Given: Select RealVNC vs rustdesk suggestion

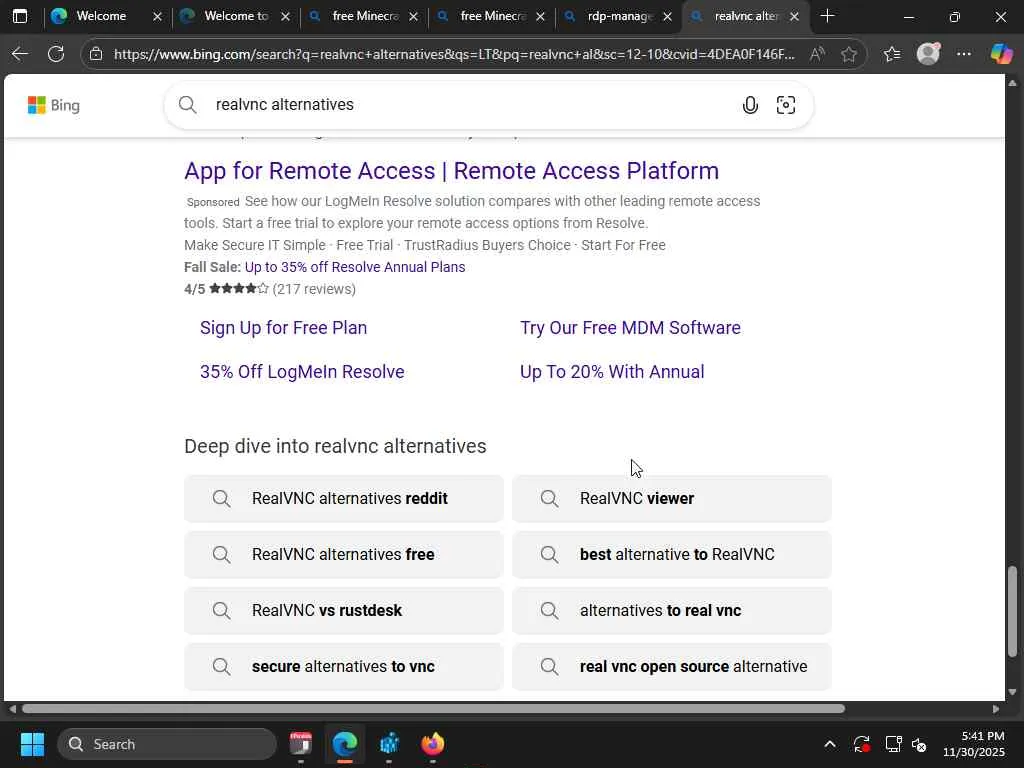Looking at the screenshot, I should pyautogui.click(x=327, y=610).
